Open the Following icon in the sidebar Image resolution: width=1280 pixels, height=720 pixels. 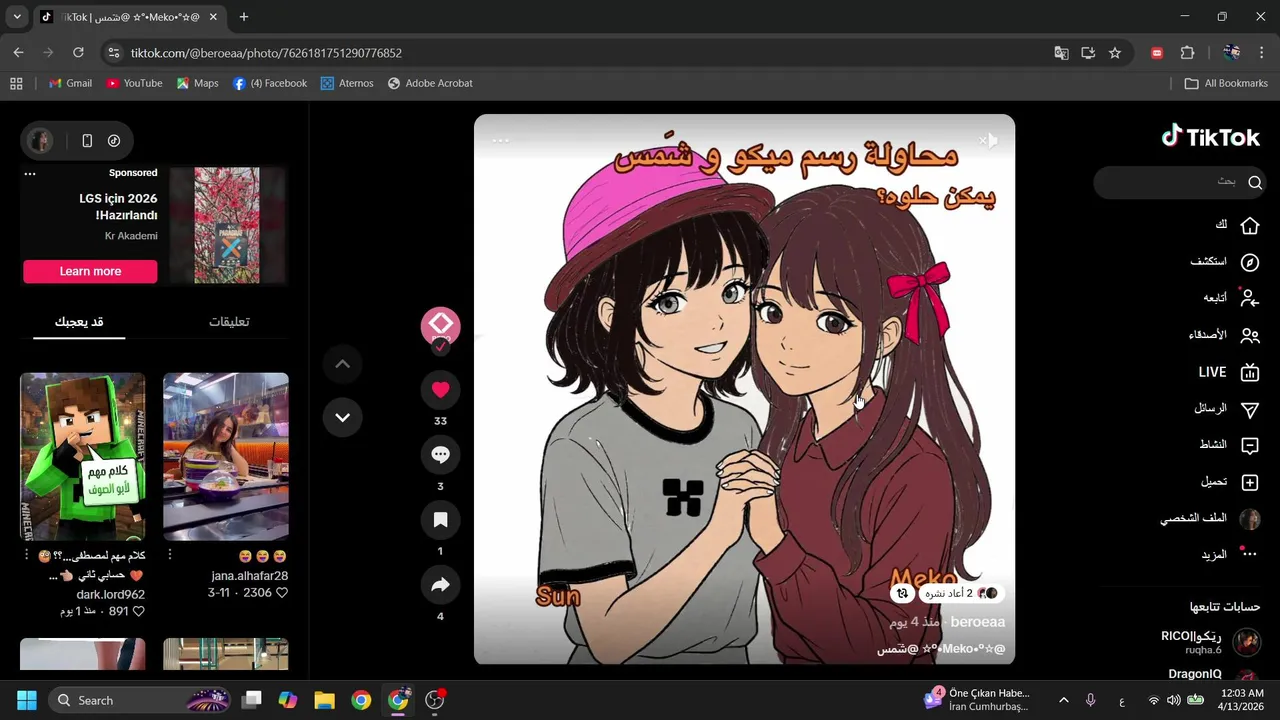point(1249,298)
